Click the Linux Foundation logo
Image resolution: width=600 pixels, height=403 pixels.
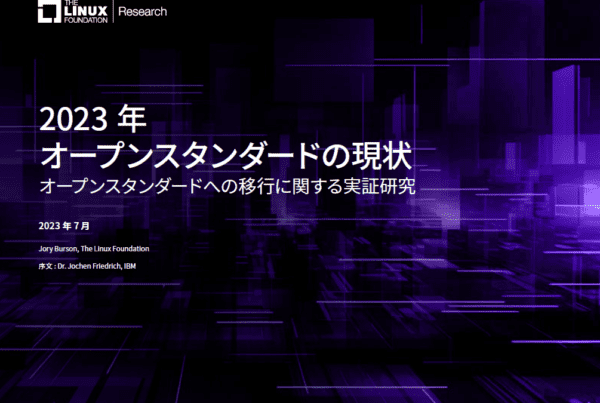[x=73, y=11]
